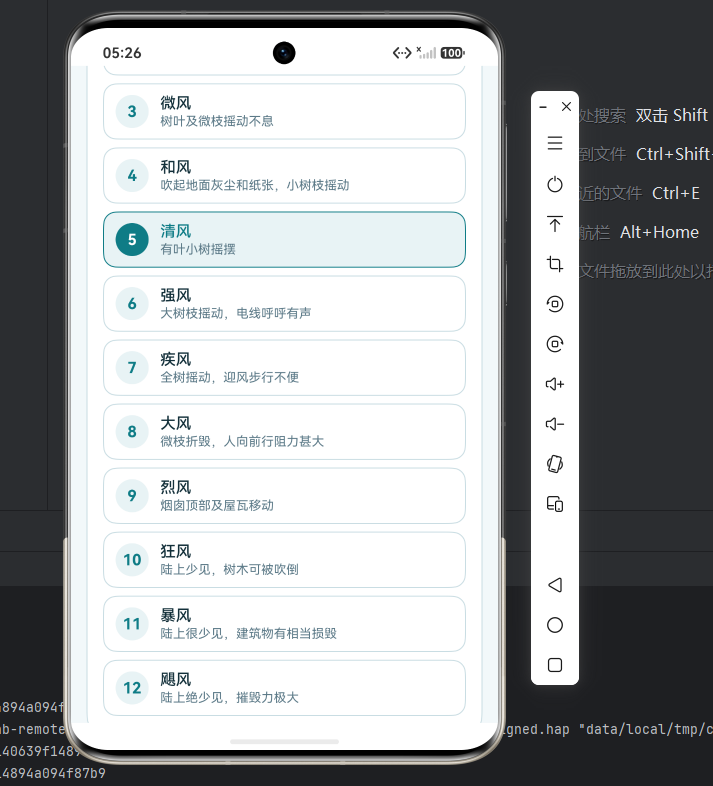Image resolution: width=713 pixels, height=786 pixels.
Task: Click the 05:26 clock in status bar
Action: (122, 53)
